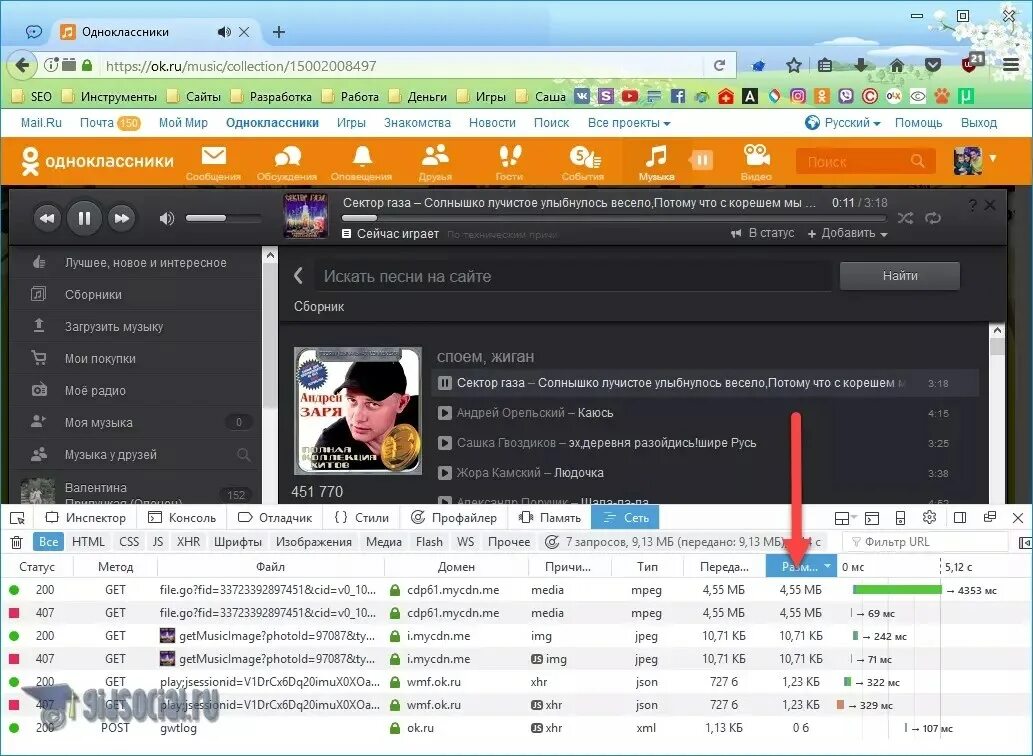Click В статус to share the track

[x=763, y=233]
